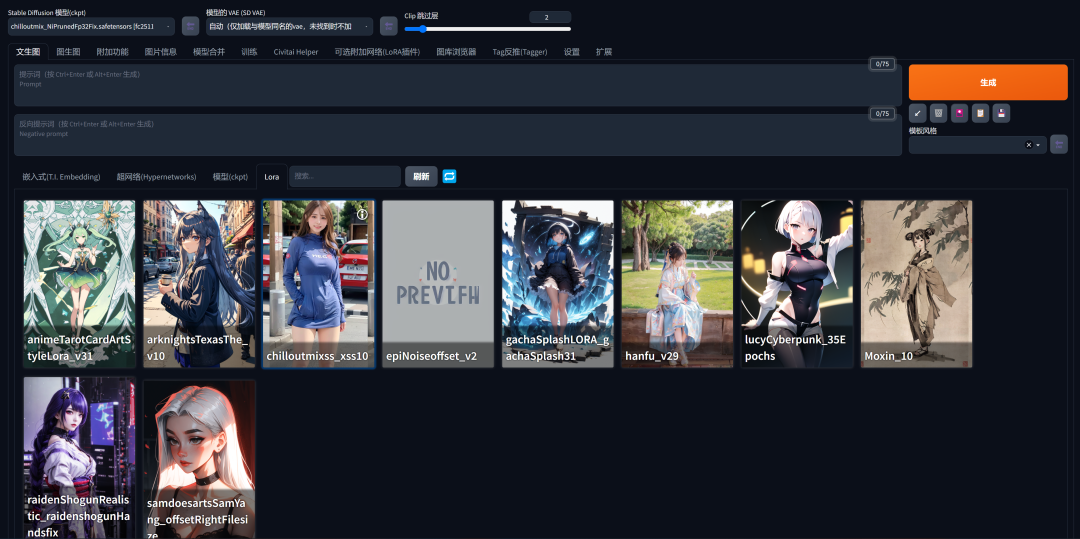
Task: Open the 训练 tab
Action: (x=249, y=52)
